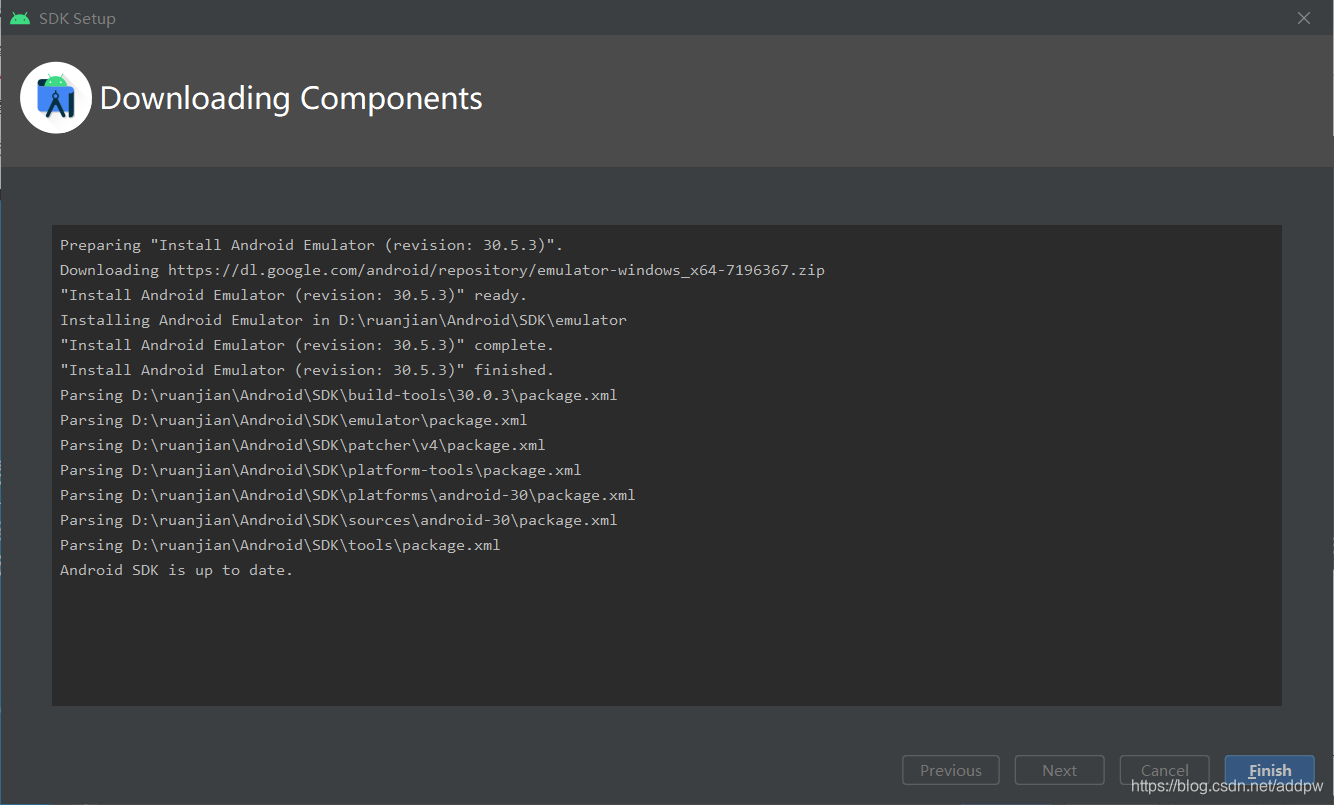Click the Finish button
Viewport: 1334px width, 805px height.
click(x=1269, y=770)
